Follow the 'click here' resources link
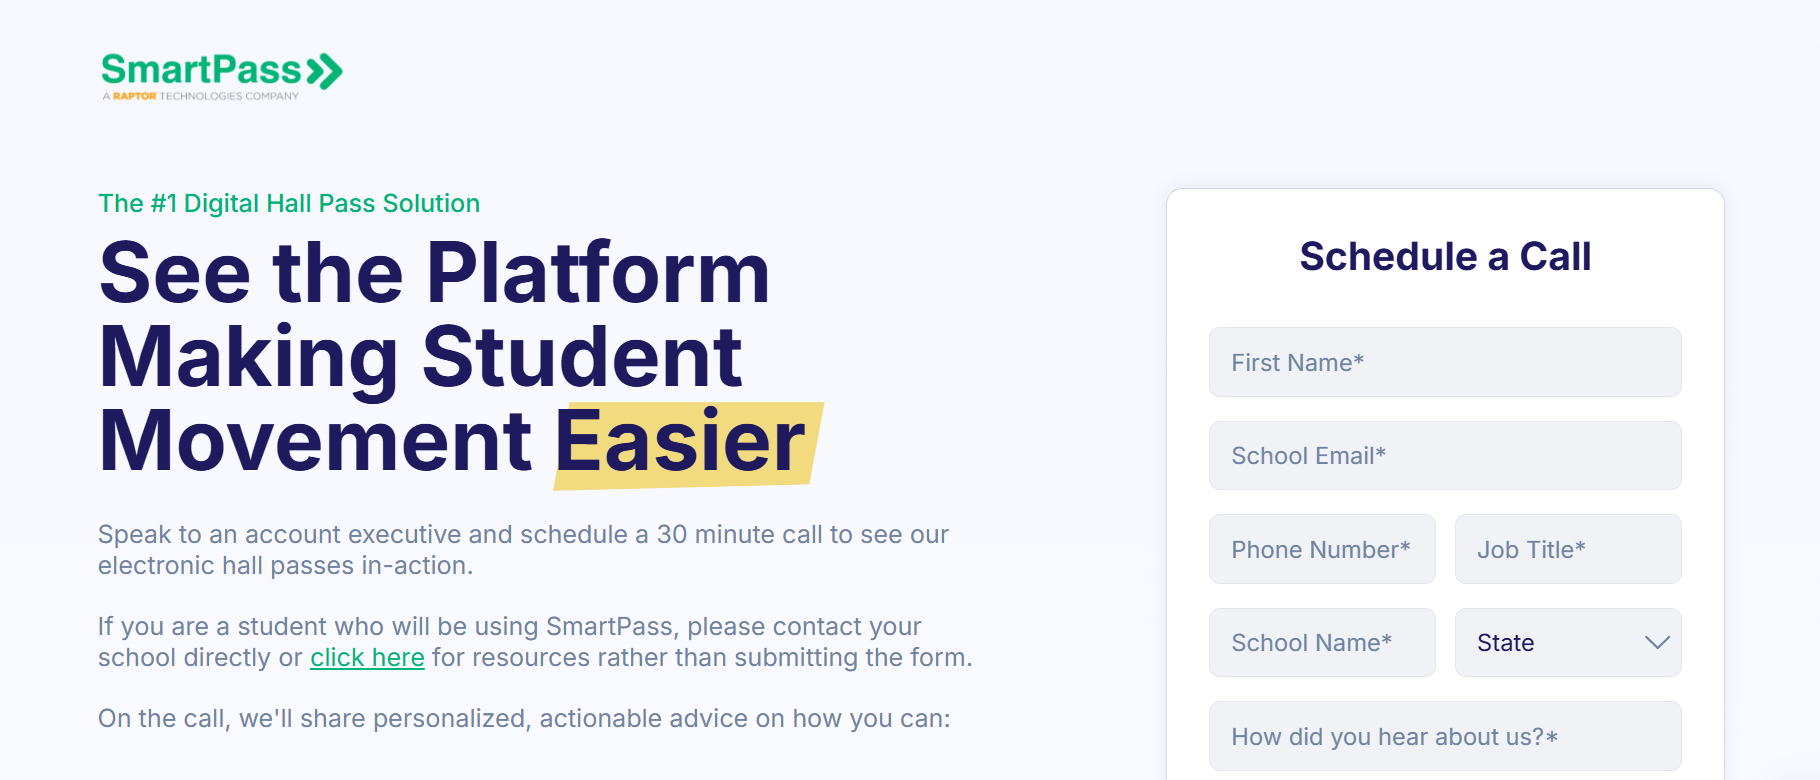Image resolution: width=1820 pixels, height=780 pixels. click(x=367, y=657)
